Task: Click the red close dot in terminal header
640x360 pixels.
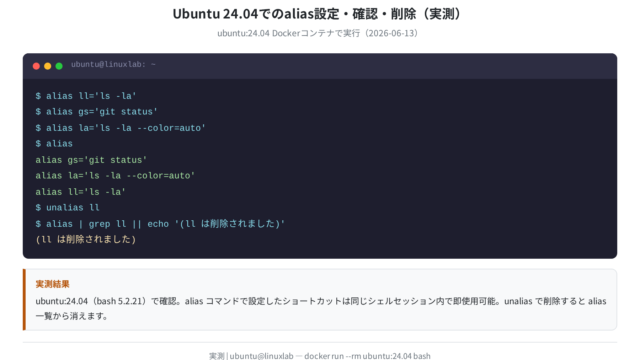Action: 36,66
